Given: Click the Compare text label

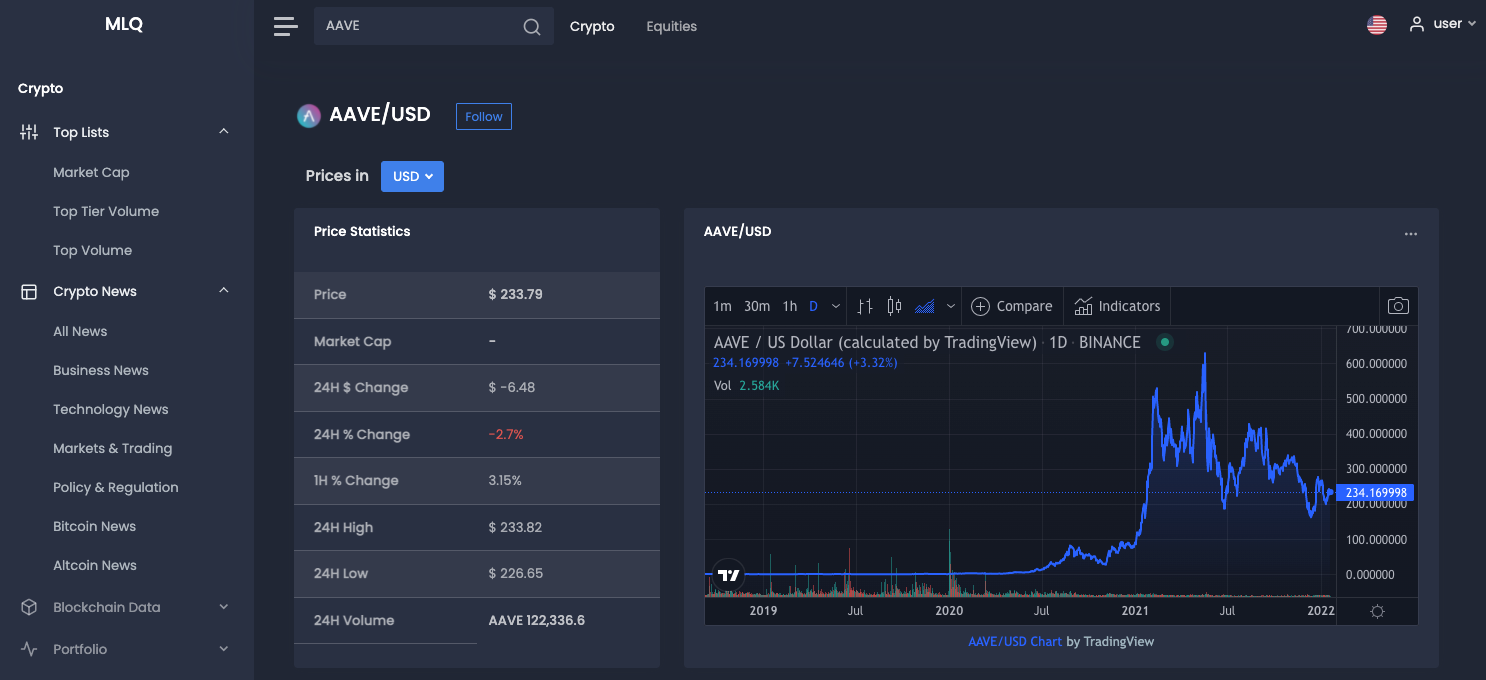Looking at the screenshot, I should click(x=1024, y=306).
